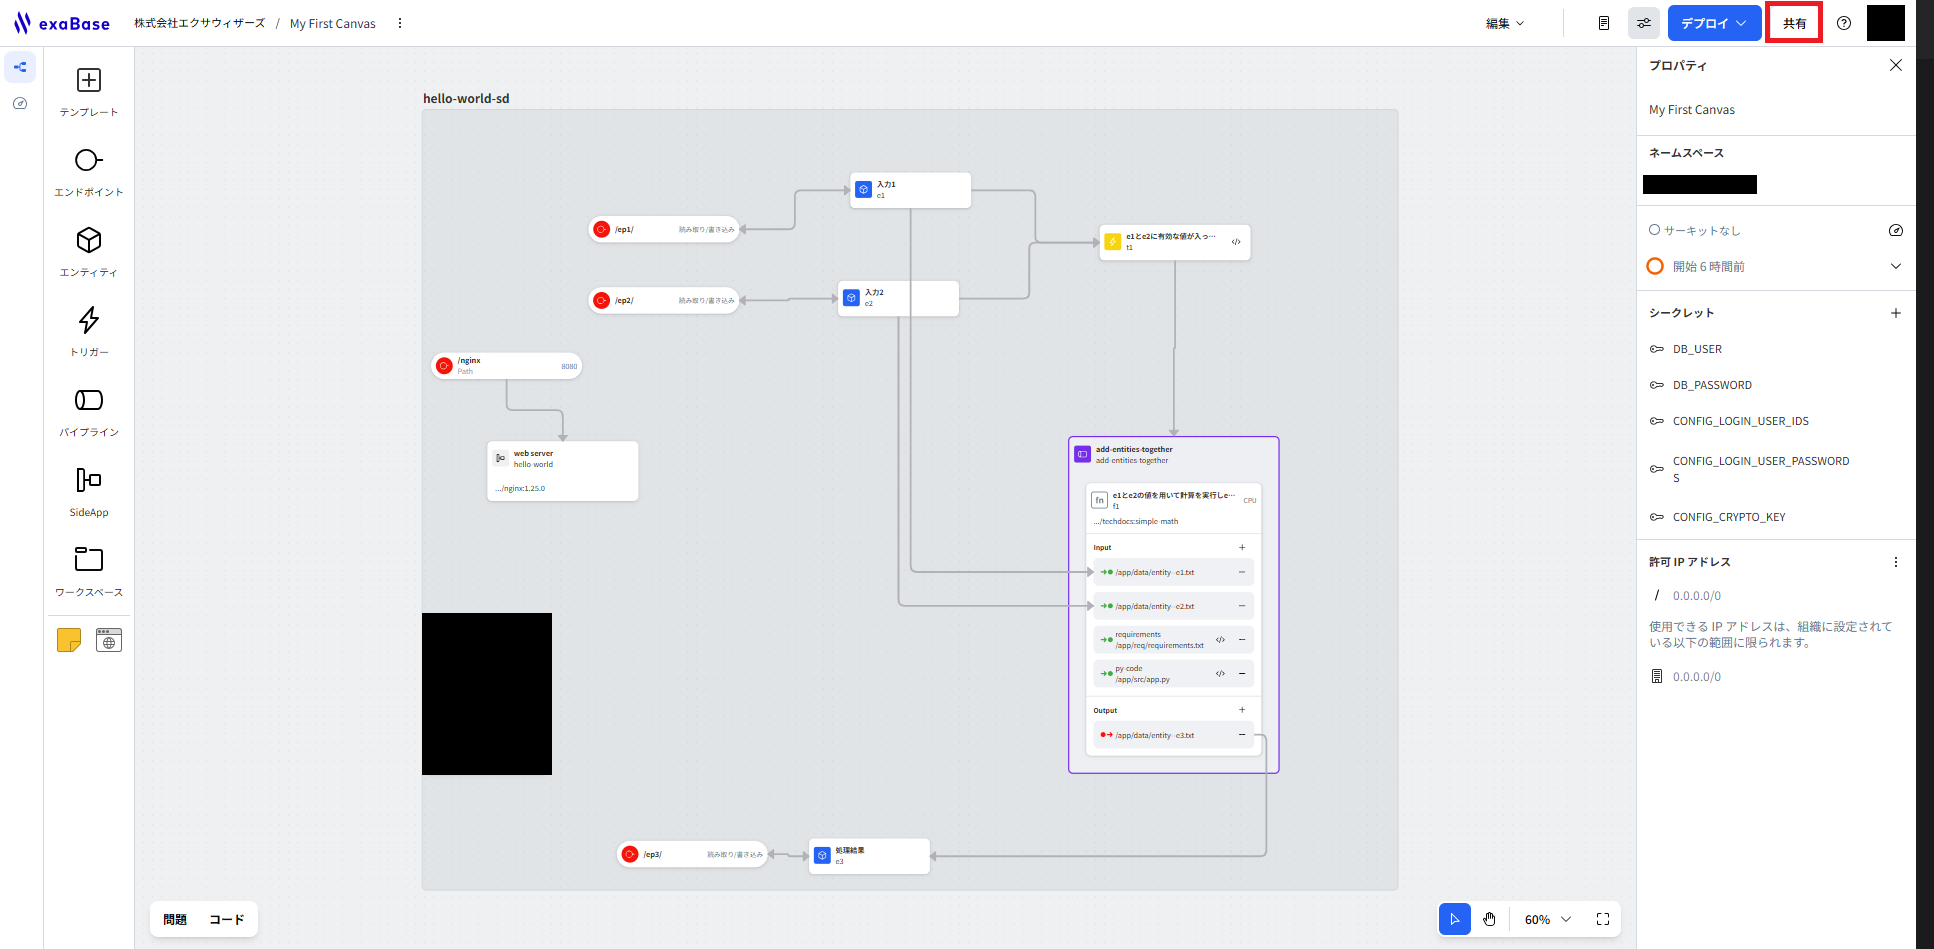Select the 処理結果 entity node
The width and height of the screenshot is (1934, 949).
click(869, 856)
